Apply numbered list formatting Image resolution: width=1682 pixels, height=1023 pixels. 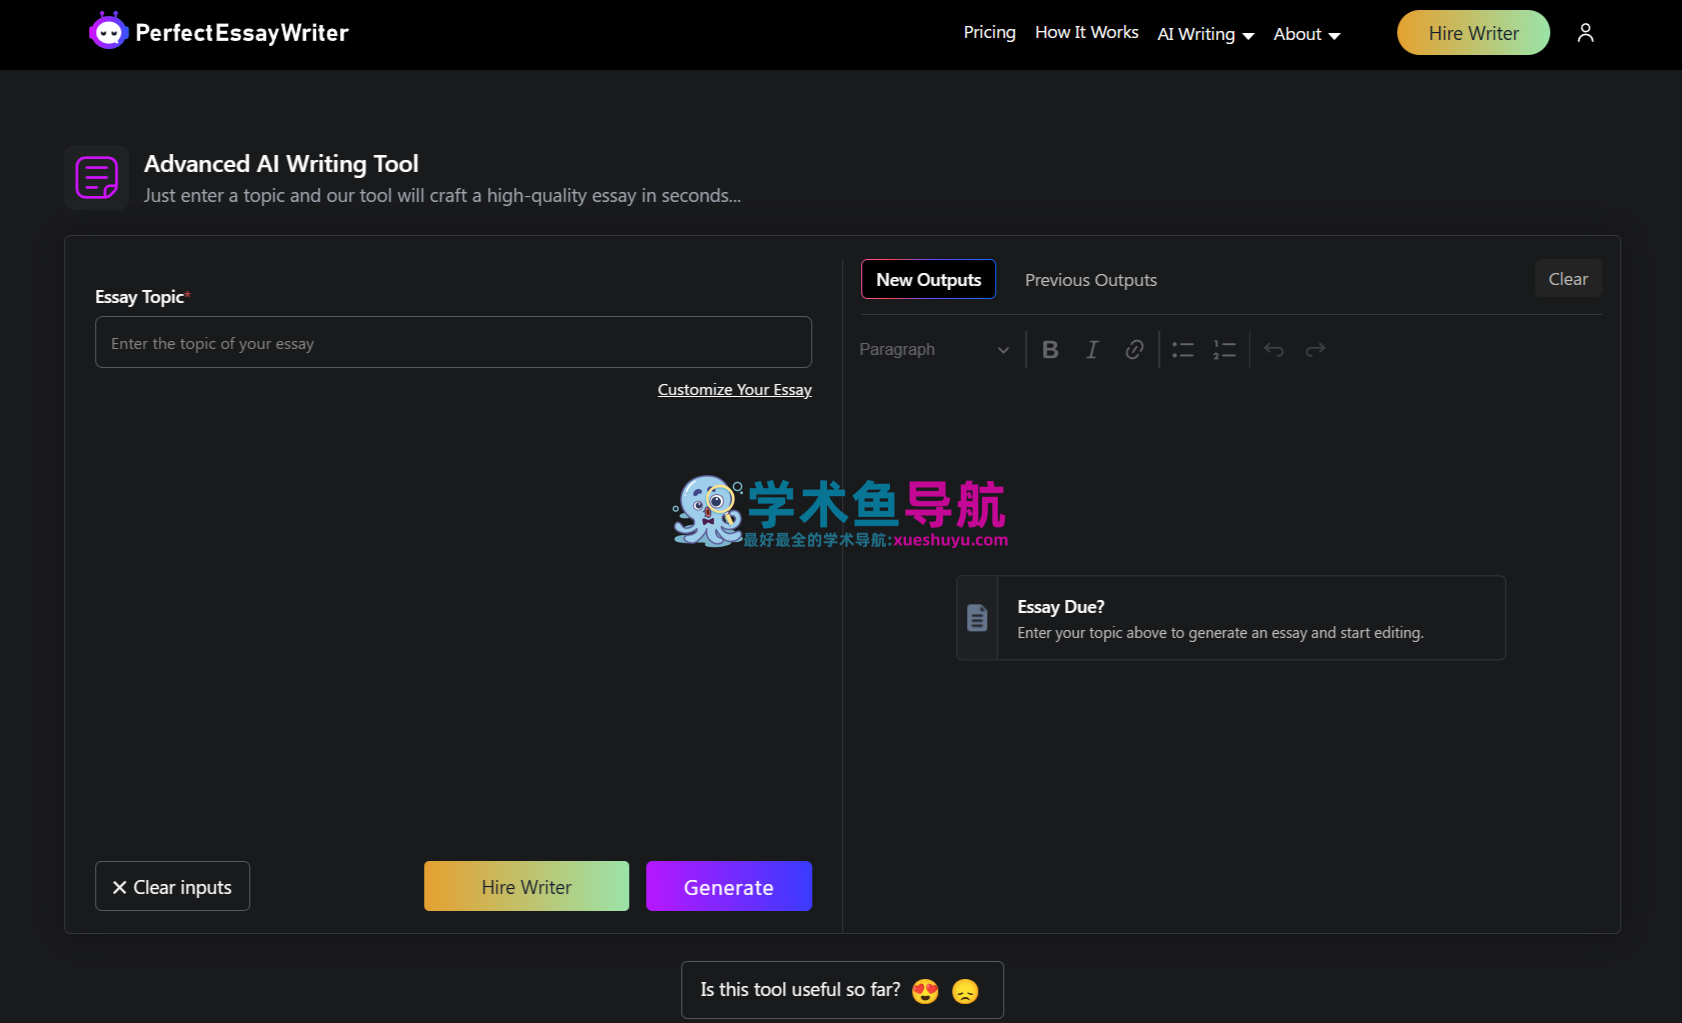click(1225, 349)
